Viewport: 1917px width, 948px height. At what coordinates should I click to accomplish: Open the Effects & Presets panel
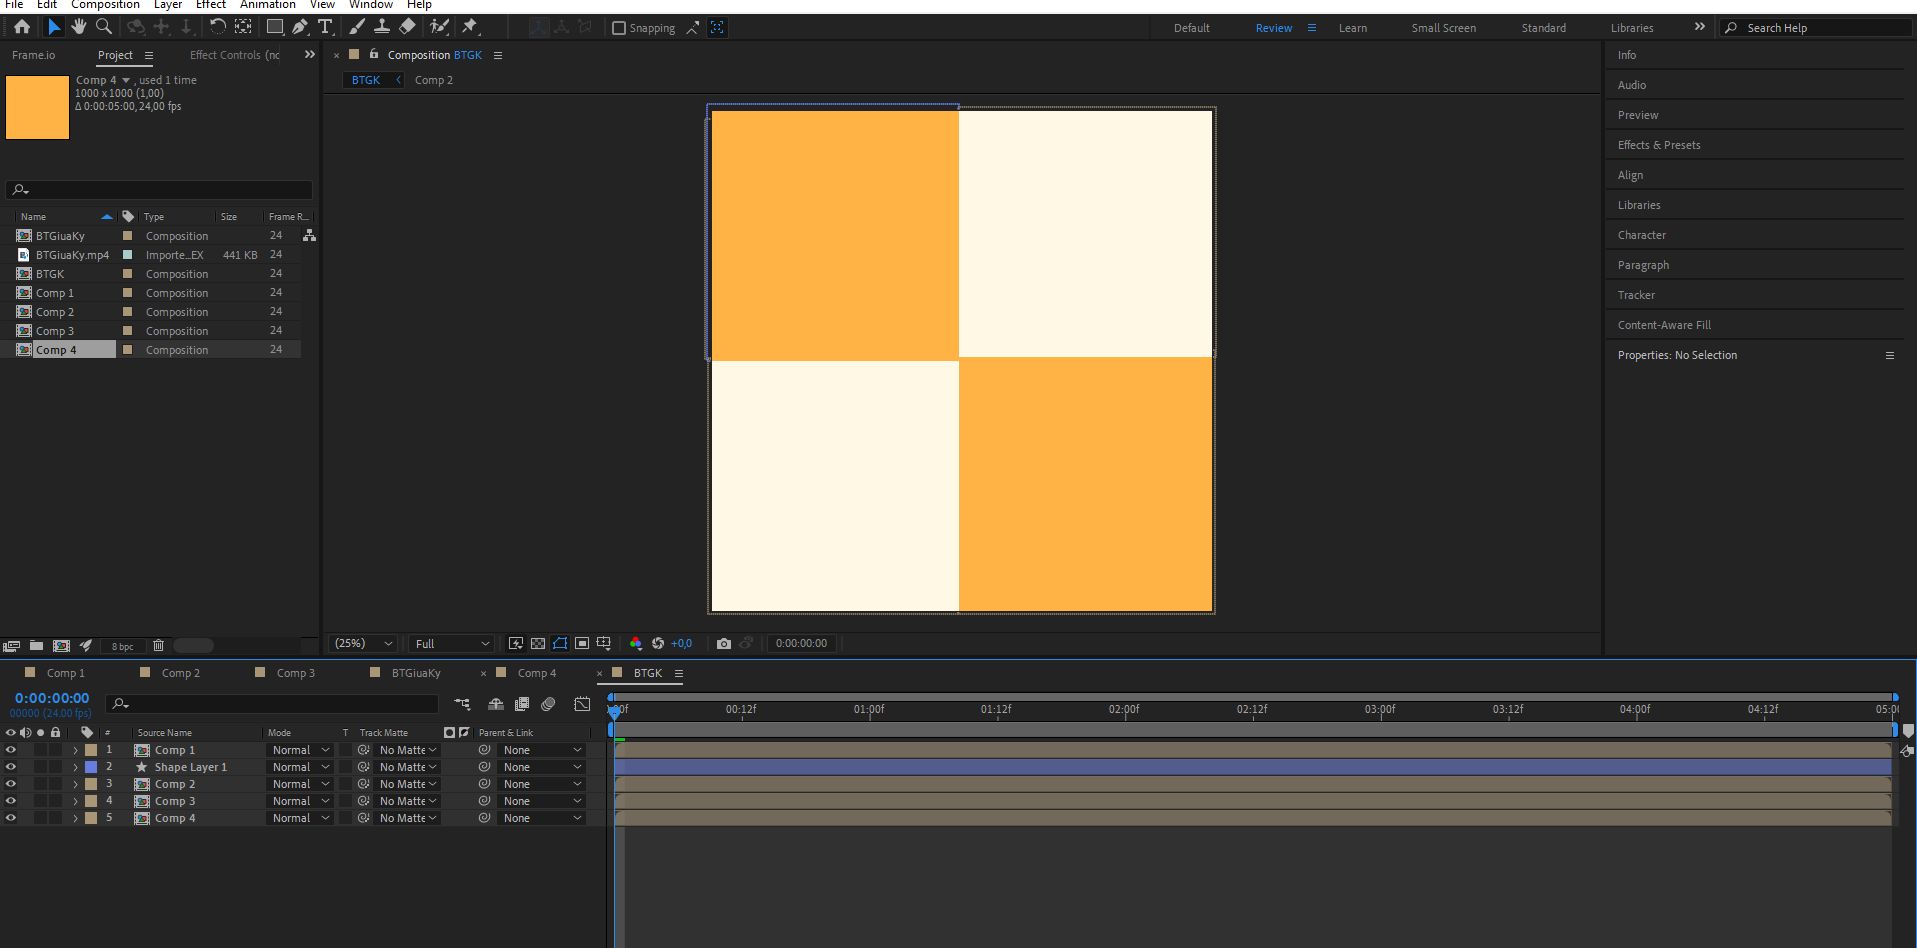(1659, 145)
